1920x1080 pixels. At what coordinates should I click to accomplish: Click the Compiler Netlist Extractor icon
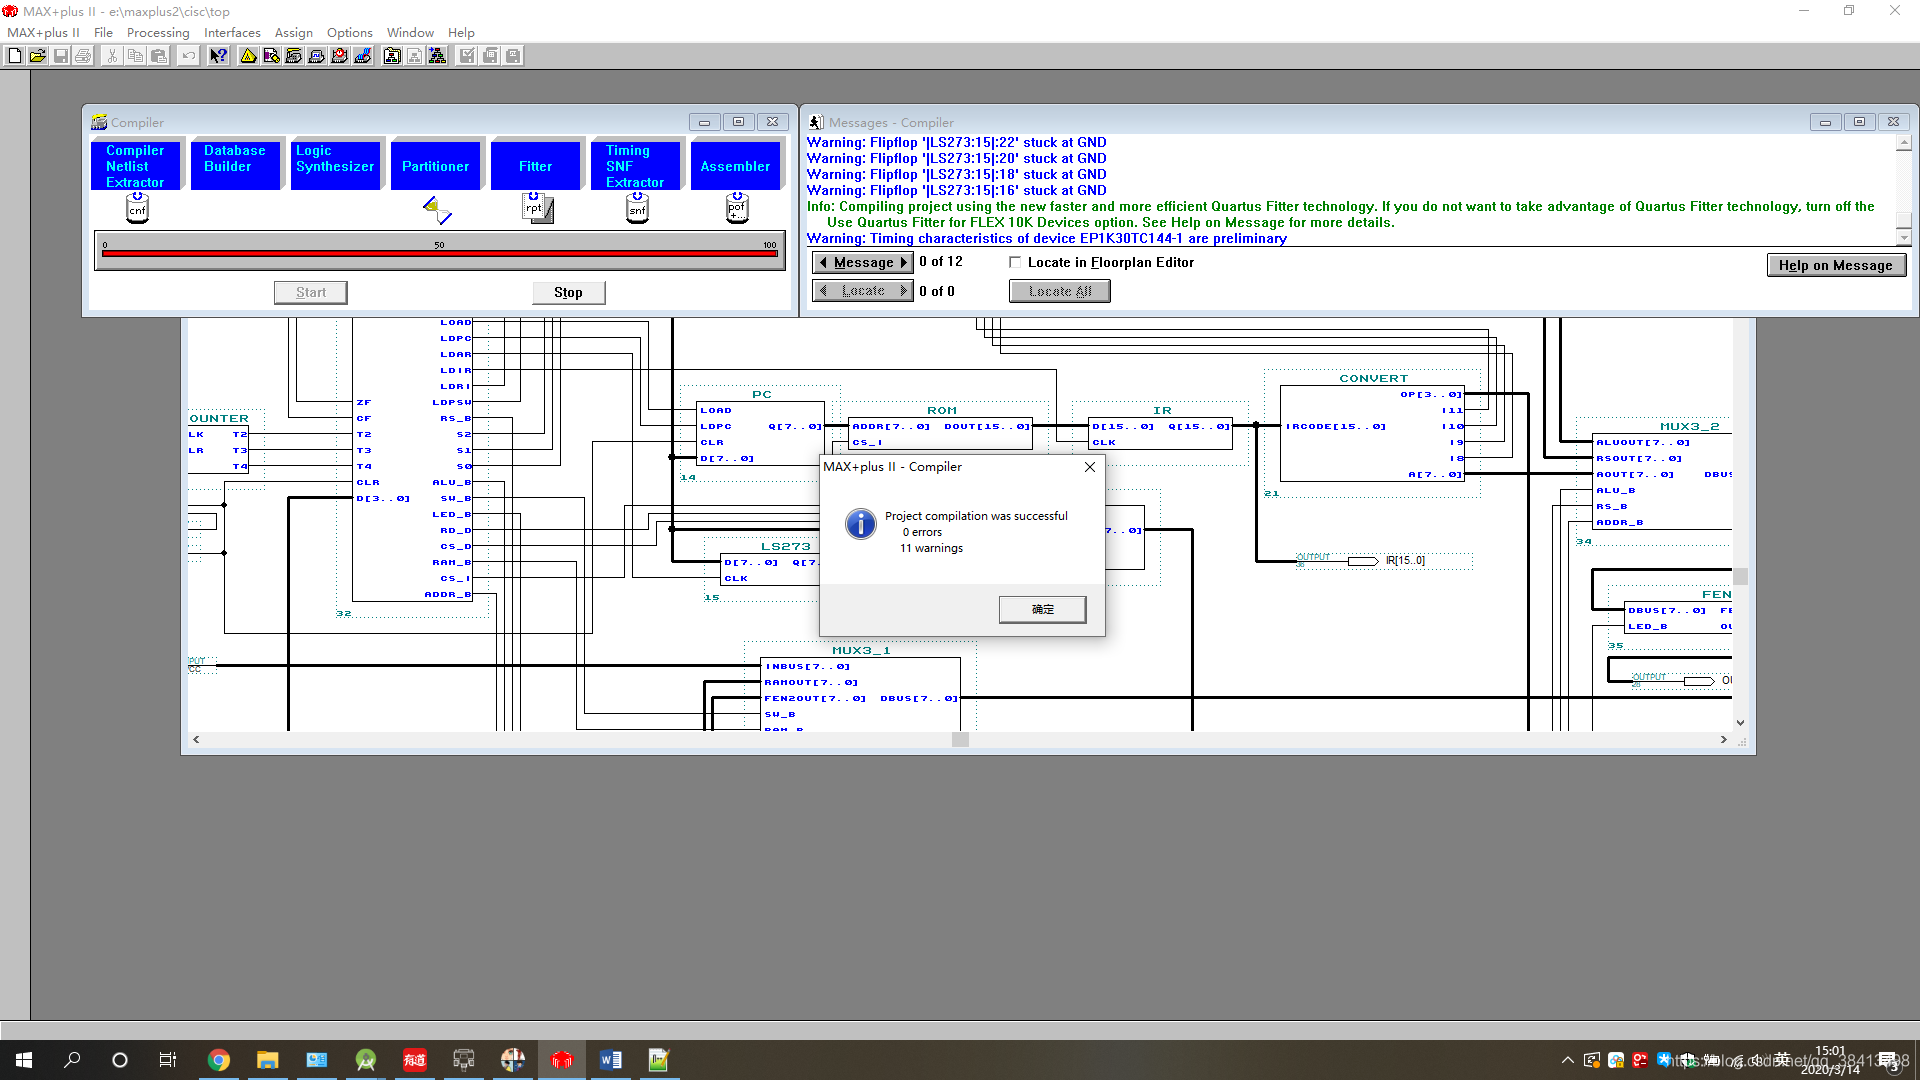(x=136, y=208)
